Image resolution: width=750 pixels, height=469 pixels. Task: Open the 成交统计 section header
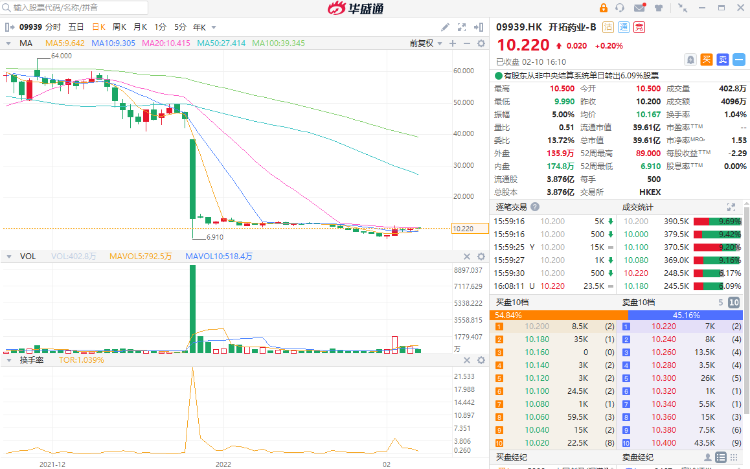click(637, 207)
